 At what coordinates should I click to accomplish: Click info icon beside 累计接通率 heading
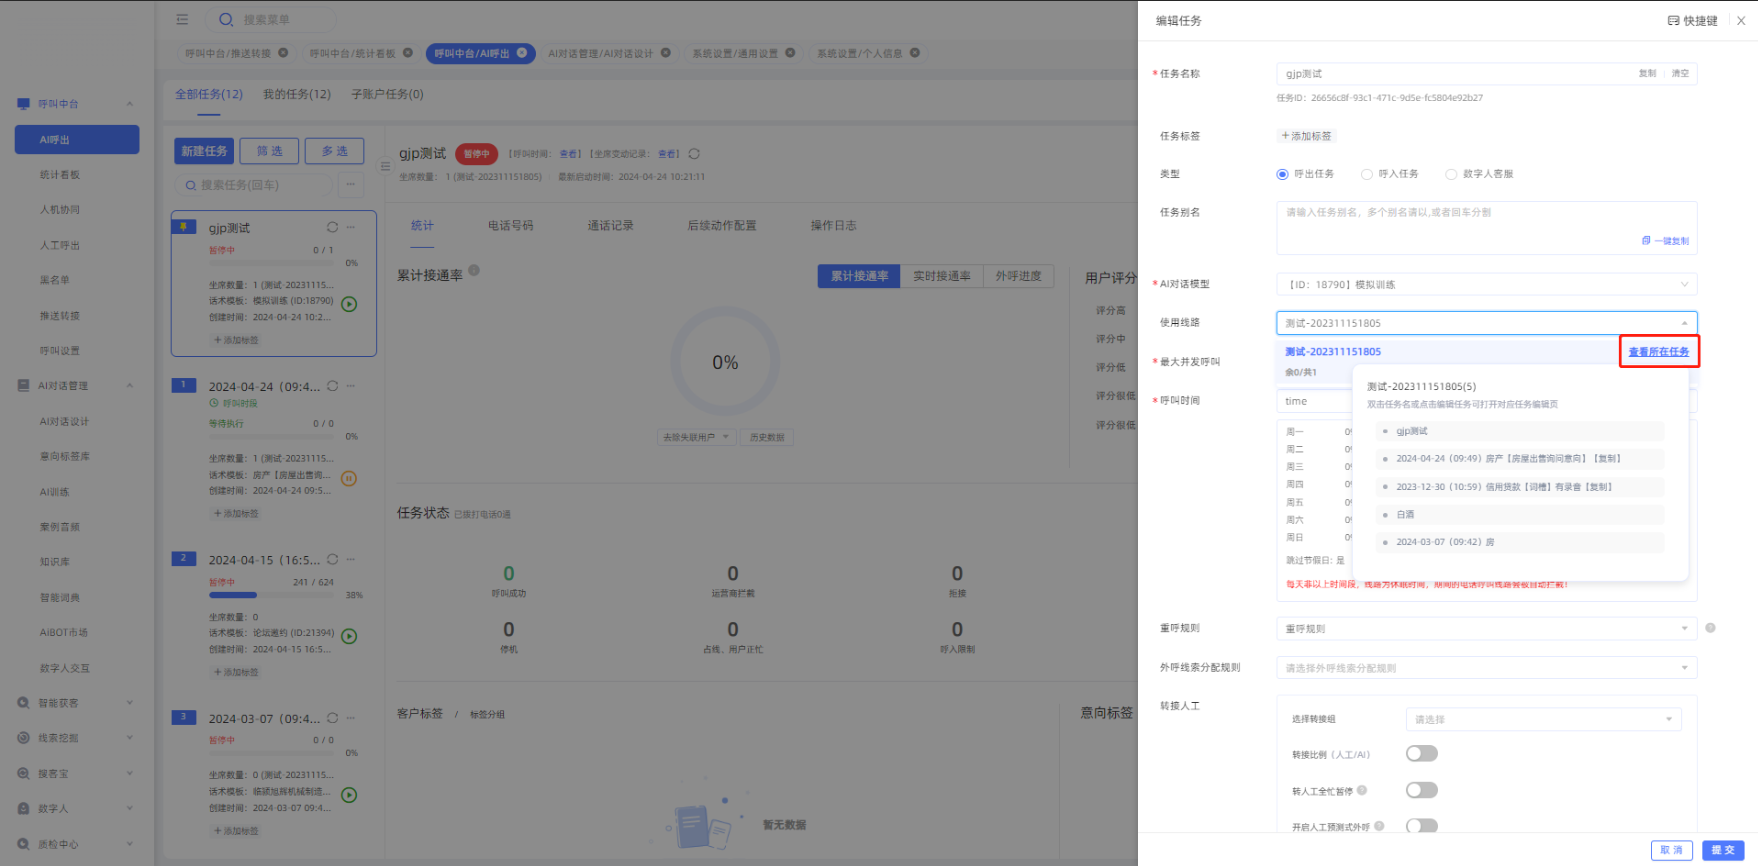pos(474,270)
